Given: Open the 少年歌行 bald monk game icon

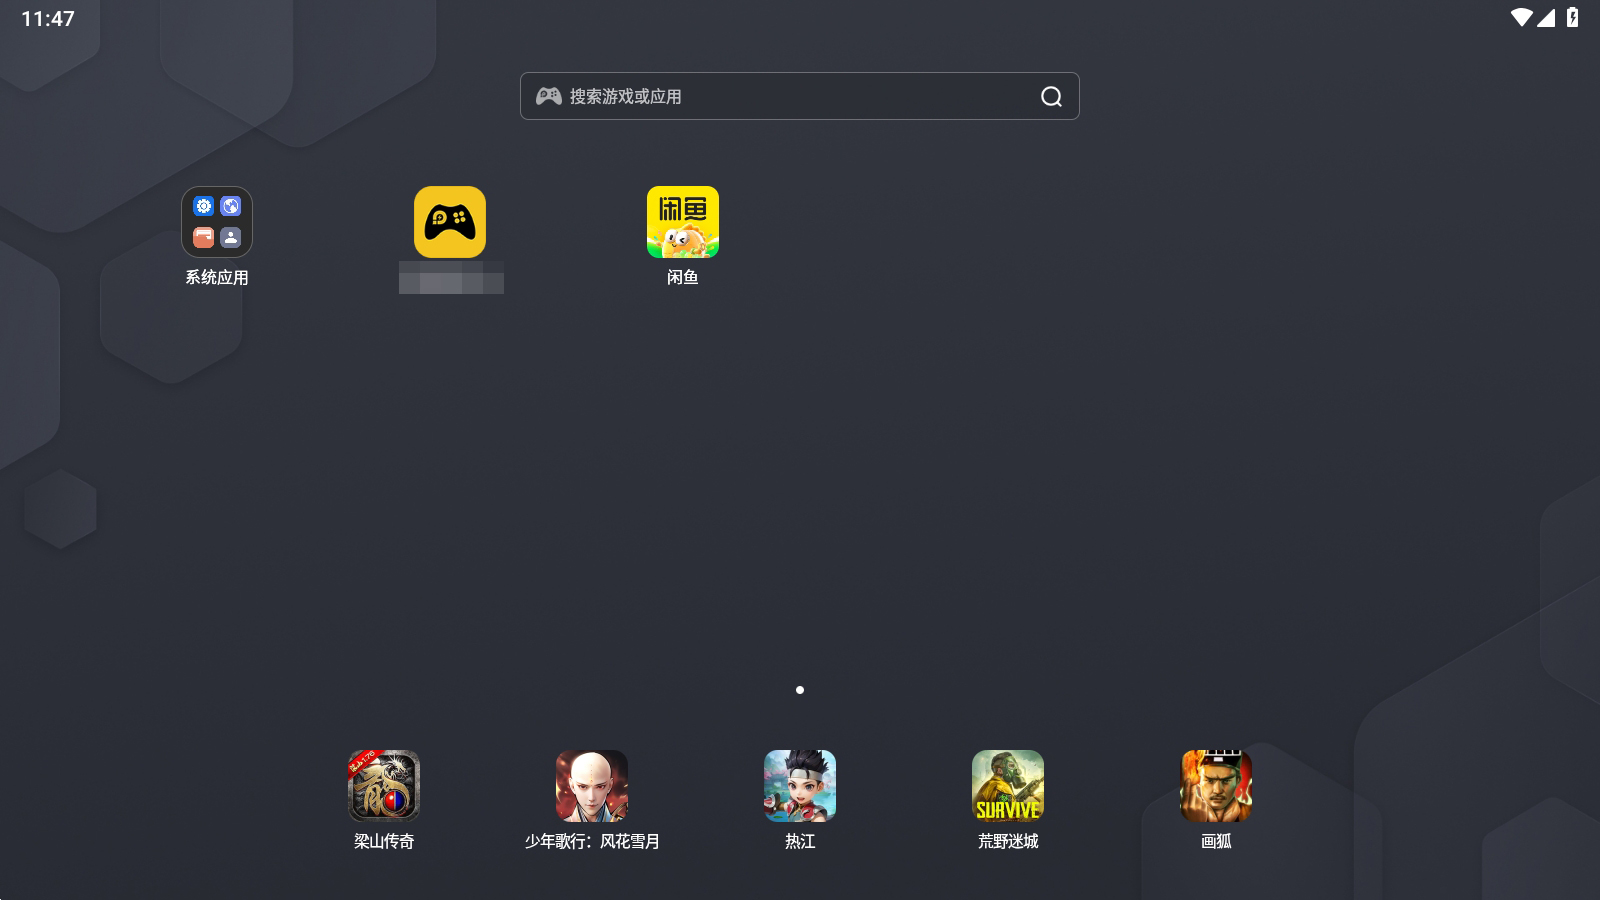Looking at the screenshot, I should coord(592,786).
